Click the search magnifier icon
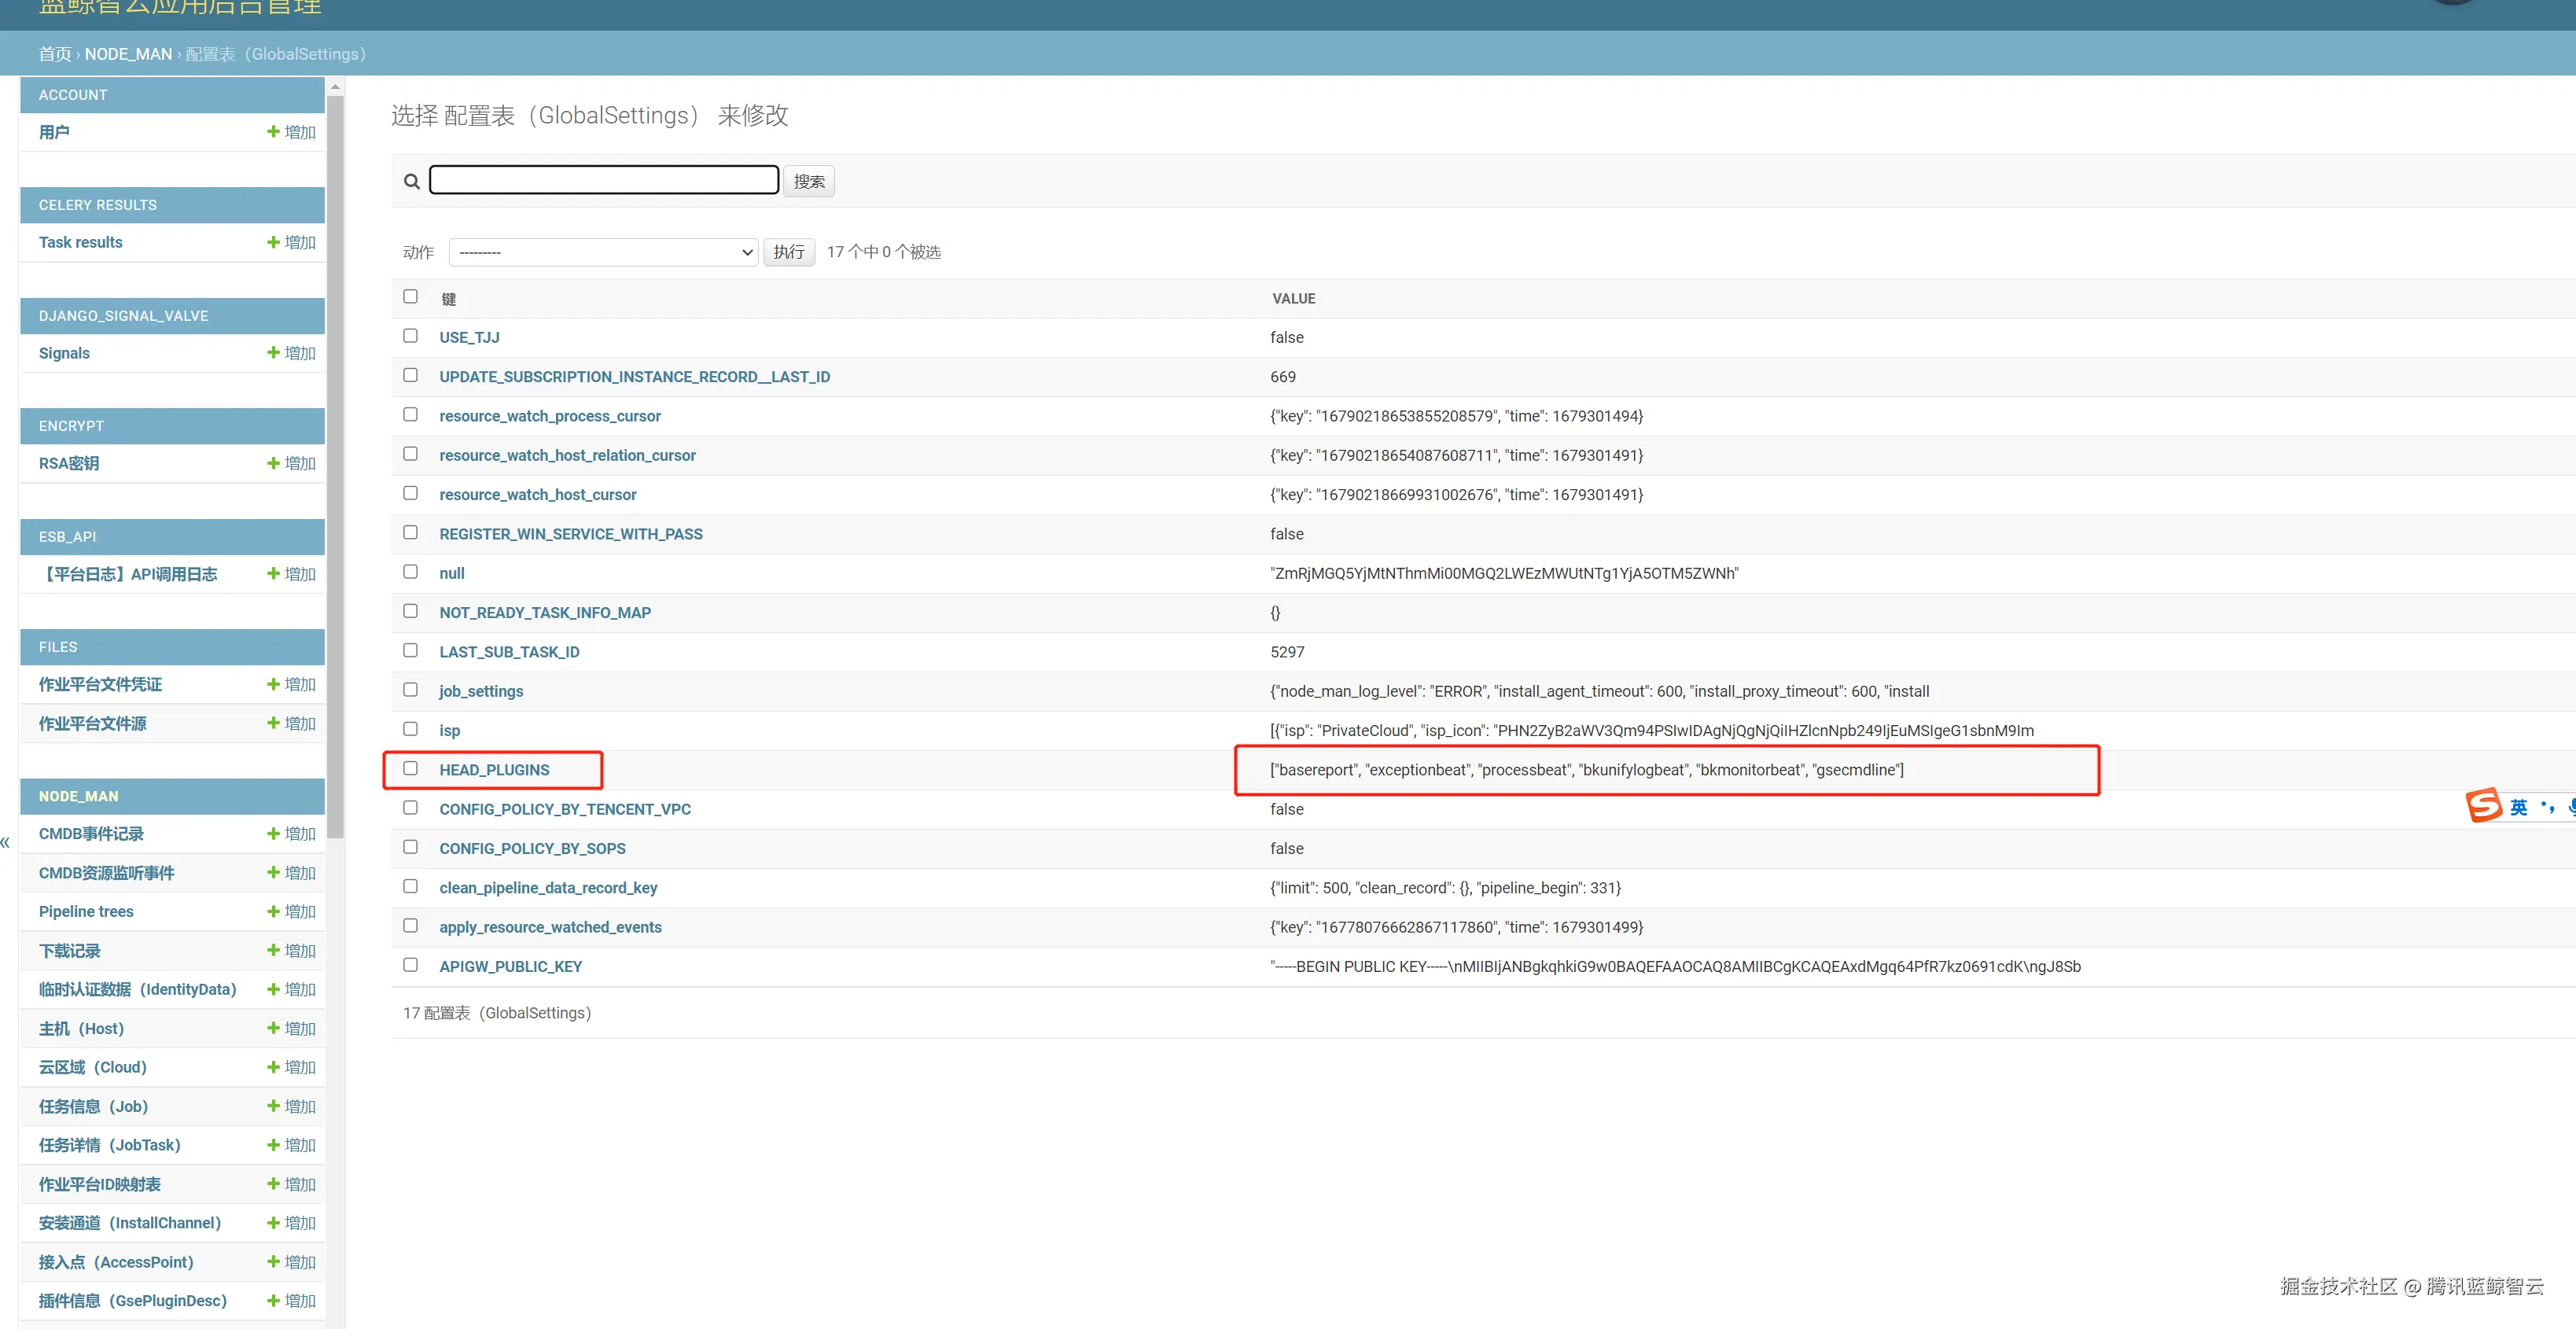Viewport: 2576px width, 1329px height. click(411, 181)
